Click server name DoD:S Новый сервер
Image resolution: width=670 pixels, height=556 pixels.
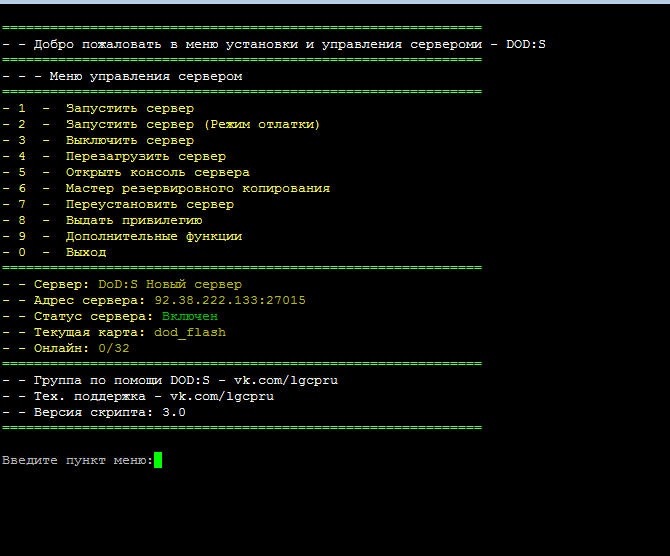[169, 284]
